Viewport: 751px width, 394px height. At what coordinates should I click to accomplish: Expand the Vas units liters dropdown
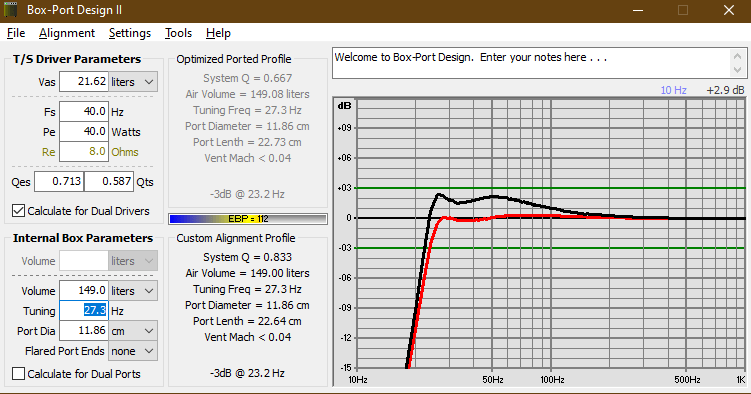(149, 82)
